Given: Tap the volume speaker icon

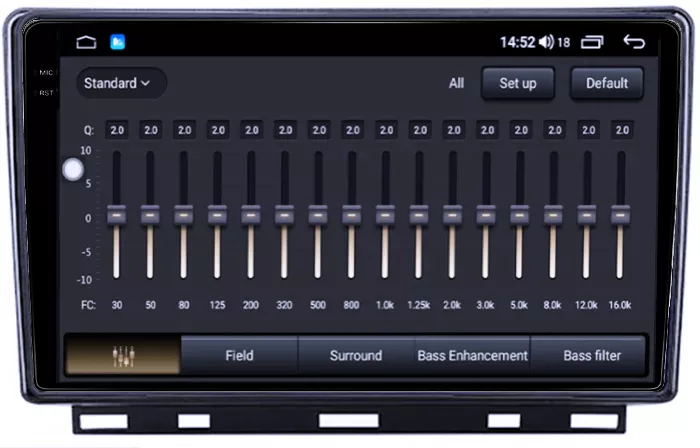Looking at the screenshot, I should [546, 42].
